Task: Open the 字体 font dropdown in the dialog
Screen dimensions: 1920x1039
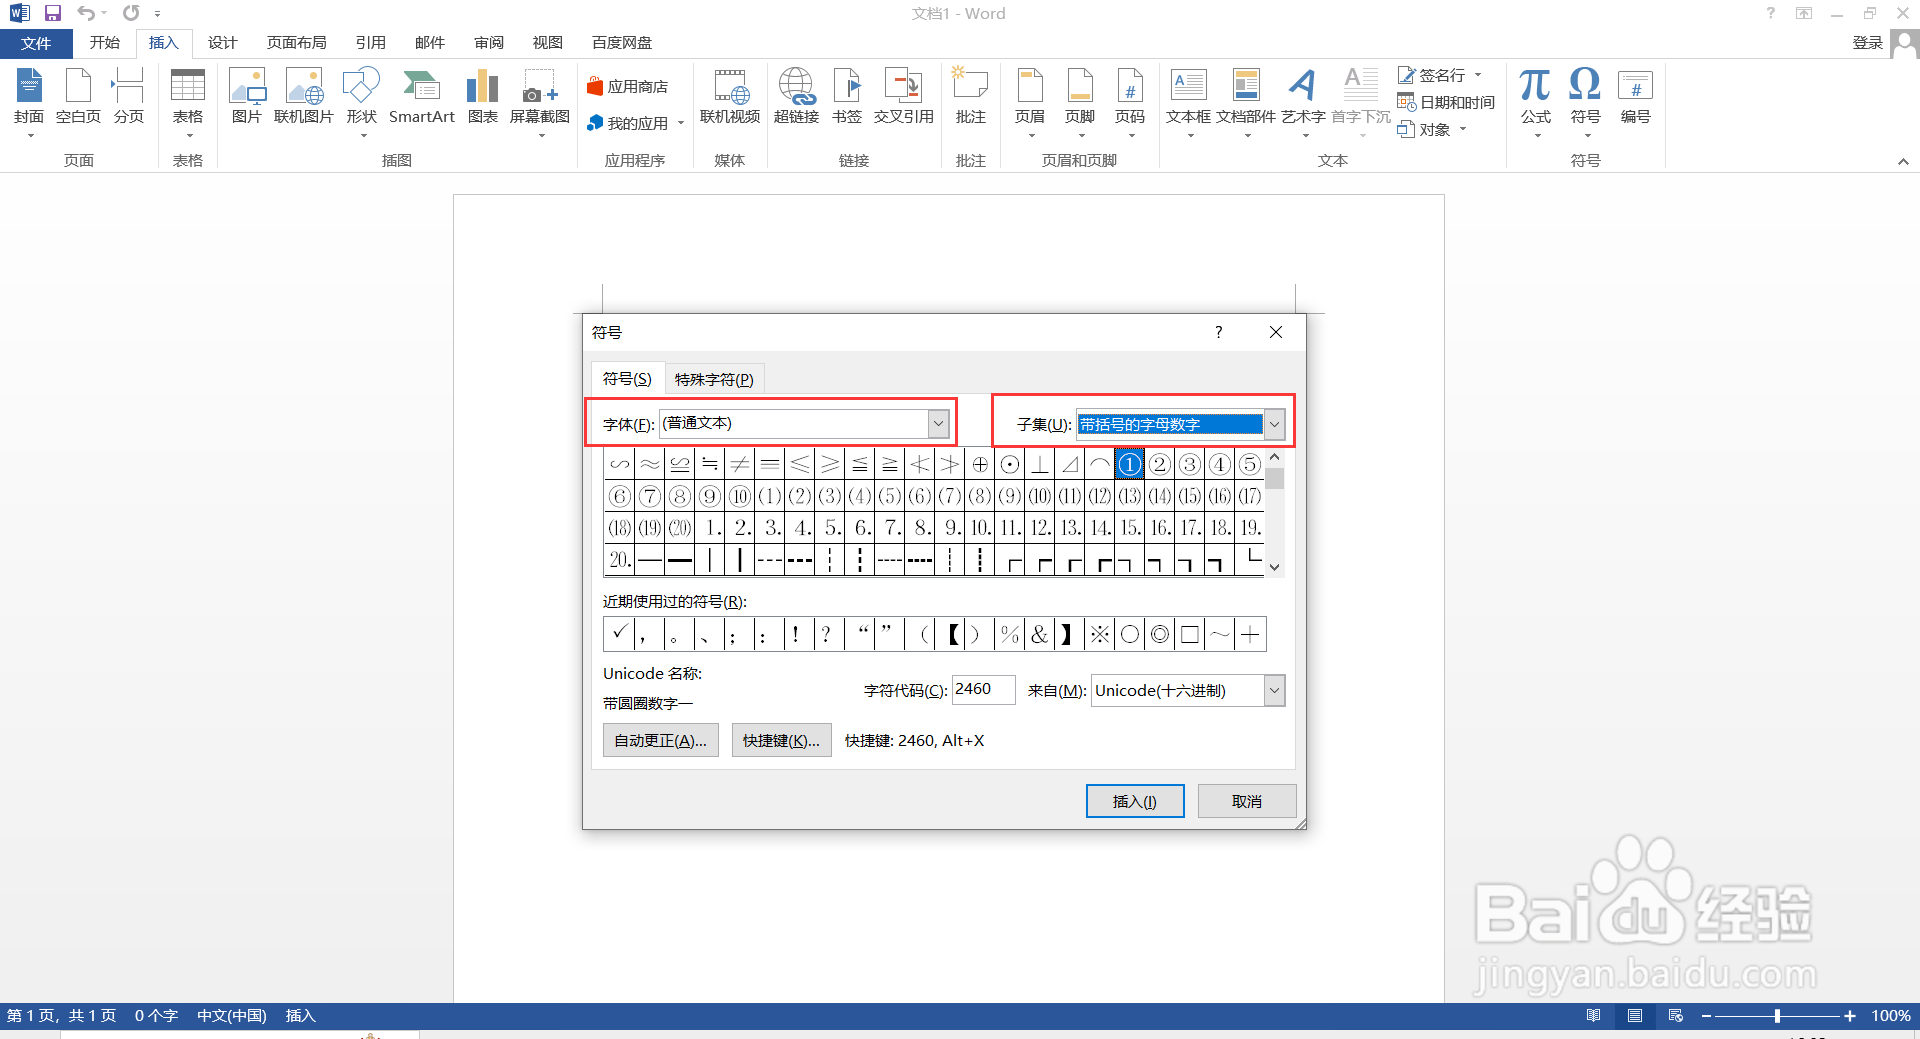Action: point(937,423)
